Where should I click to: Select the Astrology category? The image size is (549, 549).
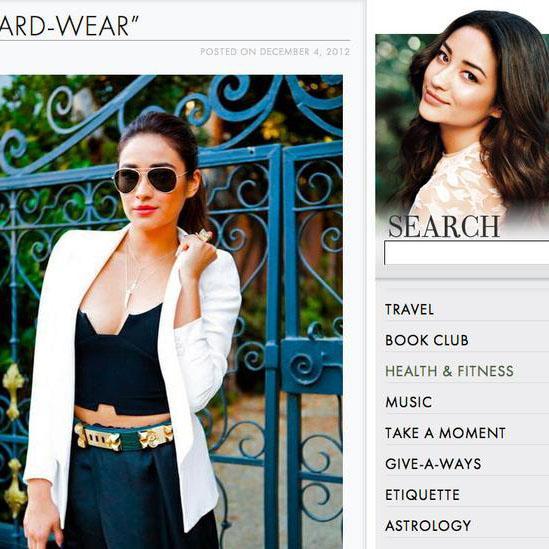point(428,526)
